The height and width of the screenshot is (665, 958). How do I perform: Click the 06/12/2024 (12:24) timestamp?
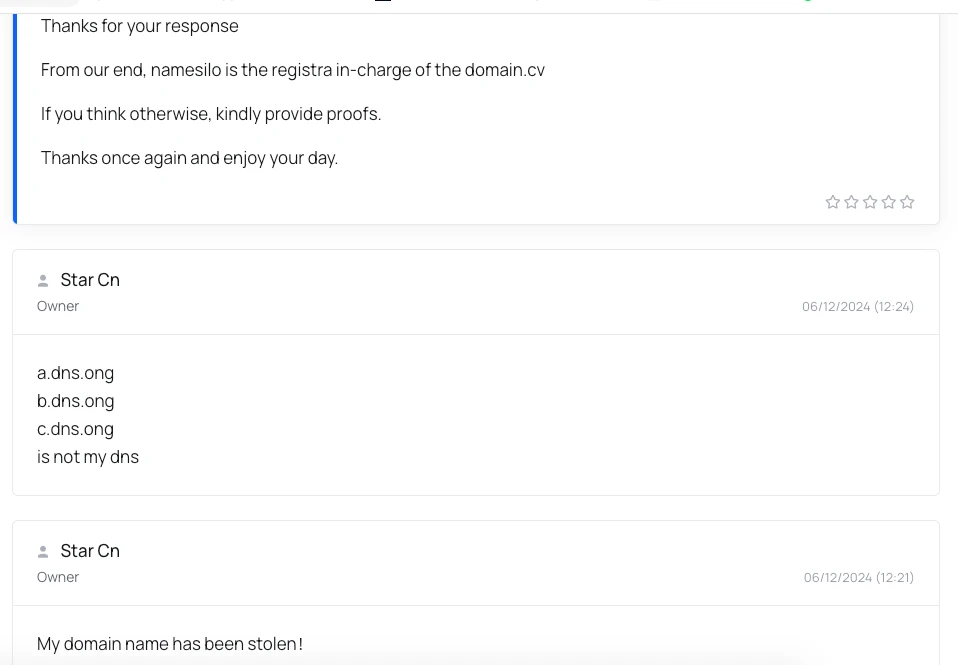tap(857, 306)
